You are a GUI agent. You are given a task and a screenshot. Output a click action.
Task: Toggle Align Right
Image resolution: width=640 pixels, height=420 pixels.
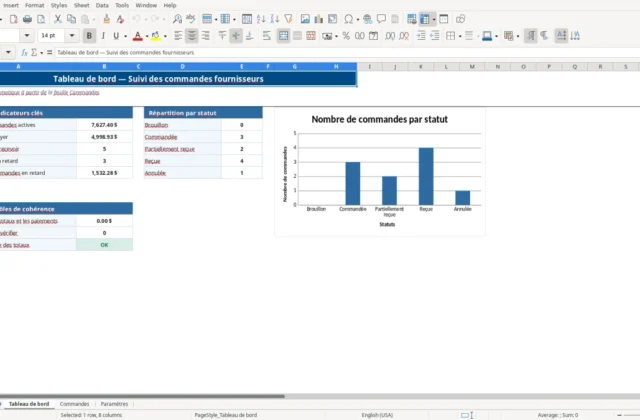pos(205,36)
